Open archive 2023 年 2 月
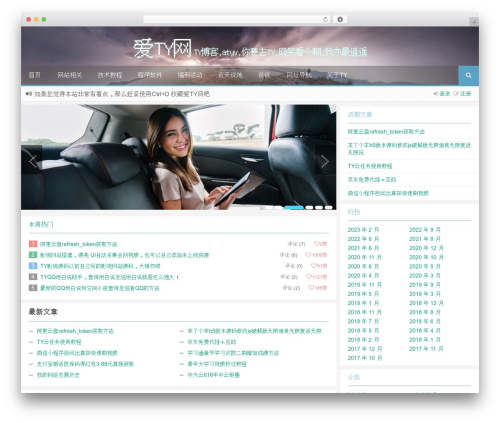 point(363,230)
